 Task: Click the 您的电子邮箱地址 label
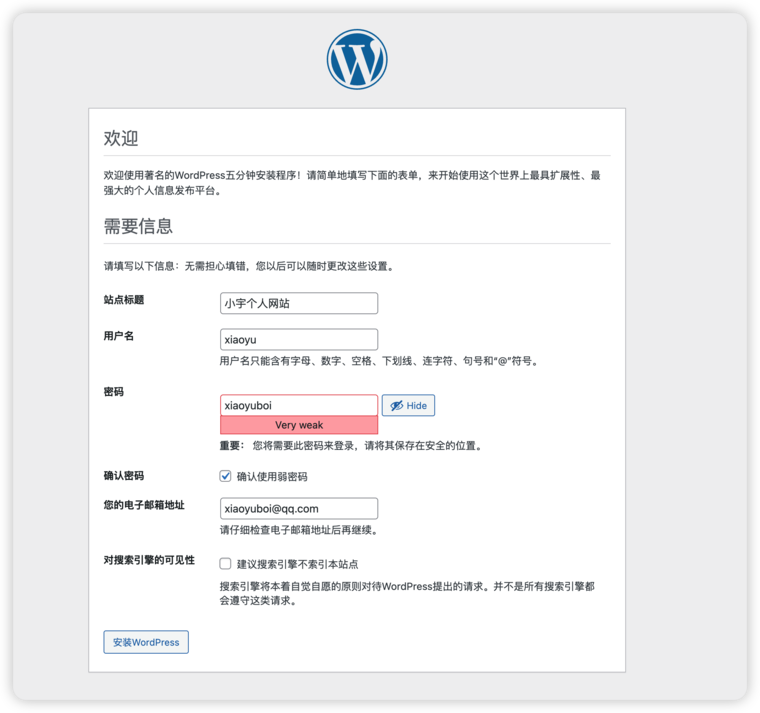coord(144,505)
